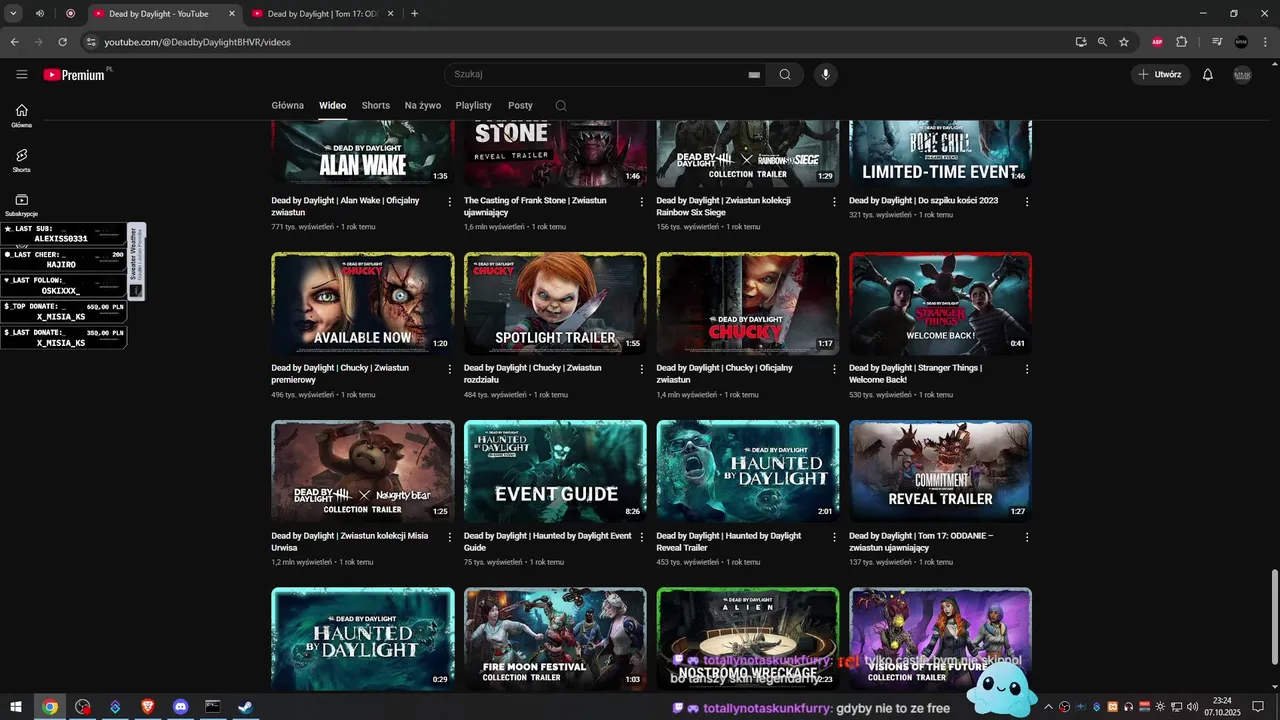
Task: Open Chrome extensions puzzle icon
Action: 1181,42
